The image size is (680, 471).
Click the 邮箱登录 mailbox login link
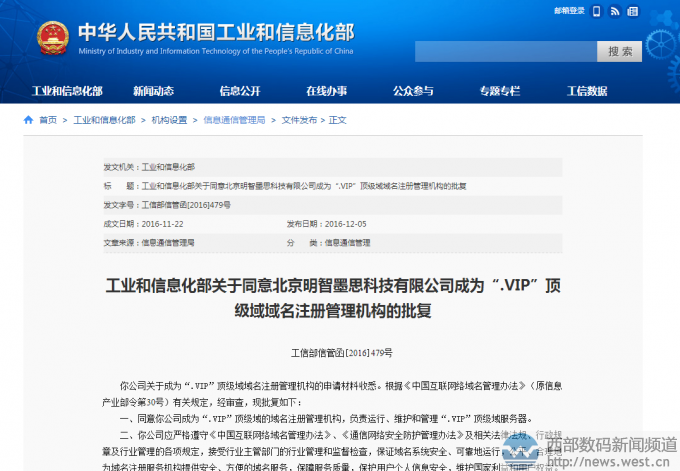point(567,12)
